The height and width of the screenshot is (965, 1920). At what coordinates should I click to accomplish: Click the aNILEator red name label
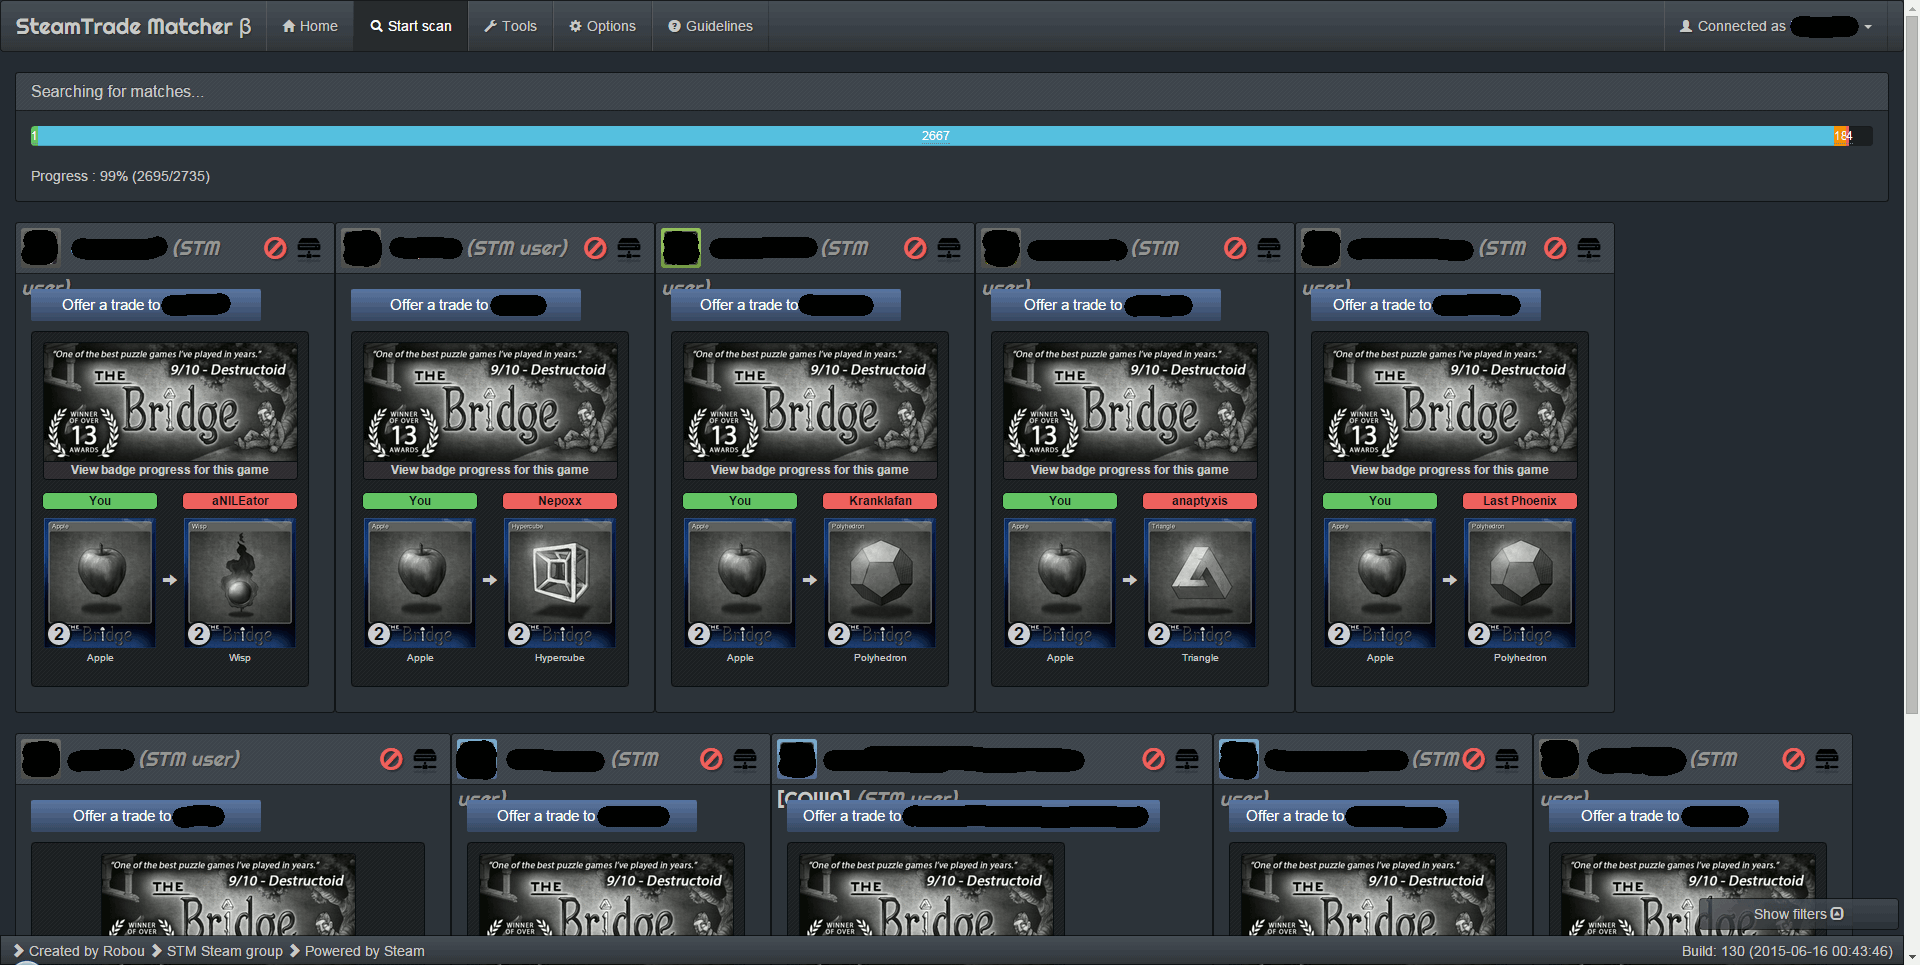pos(240,501)
